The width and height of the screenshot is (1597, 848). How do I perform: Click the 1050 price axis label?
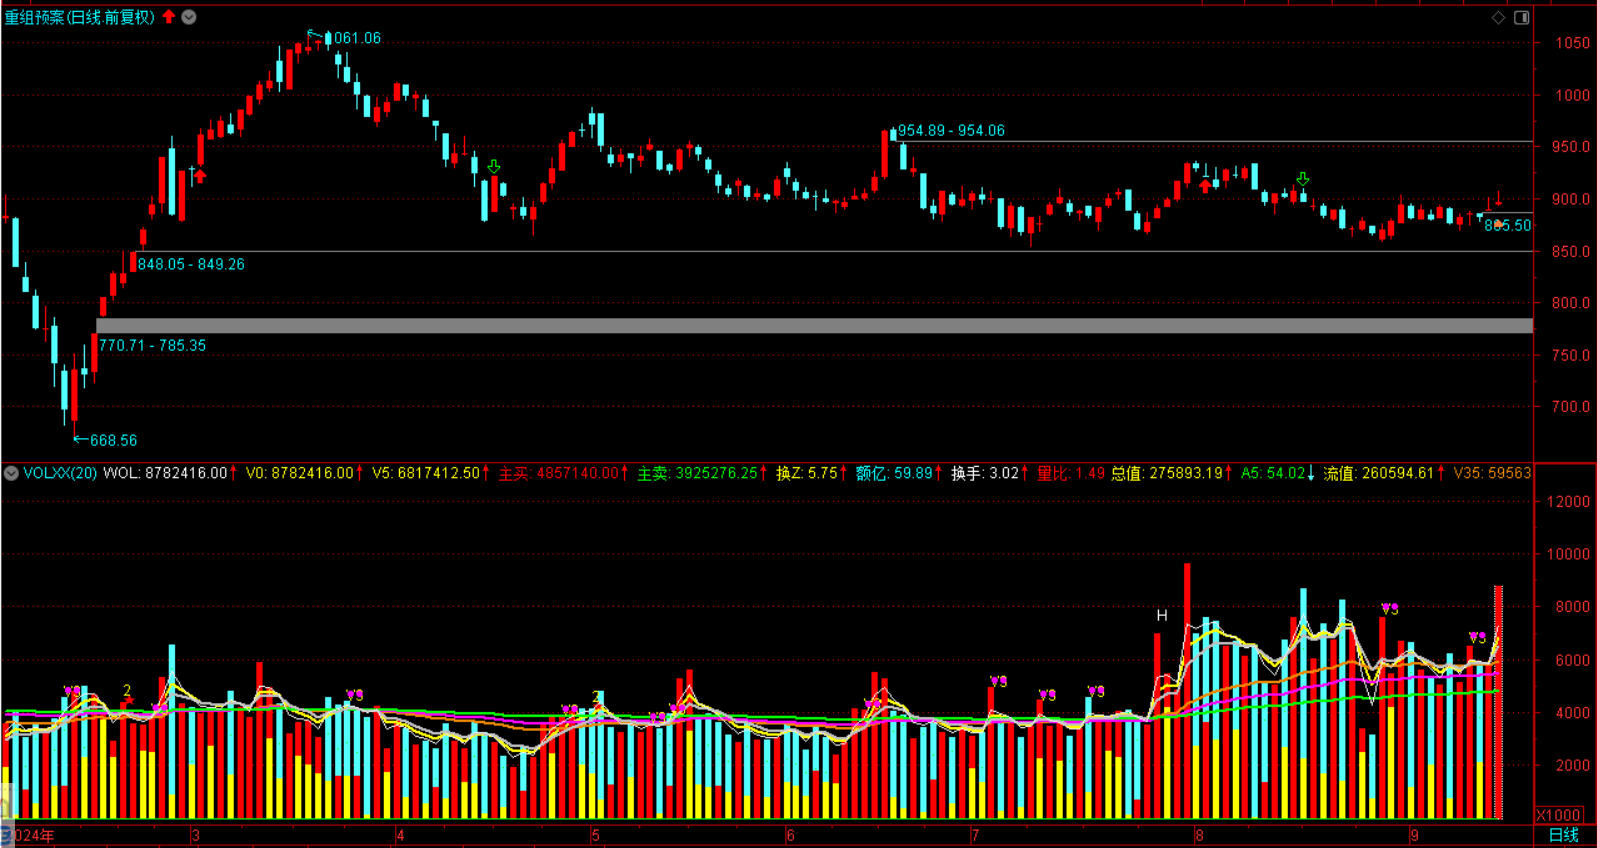[x=1572, y=43]
